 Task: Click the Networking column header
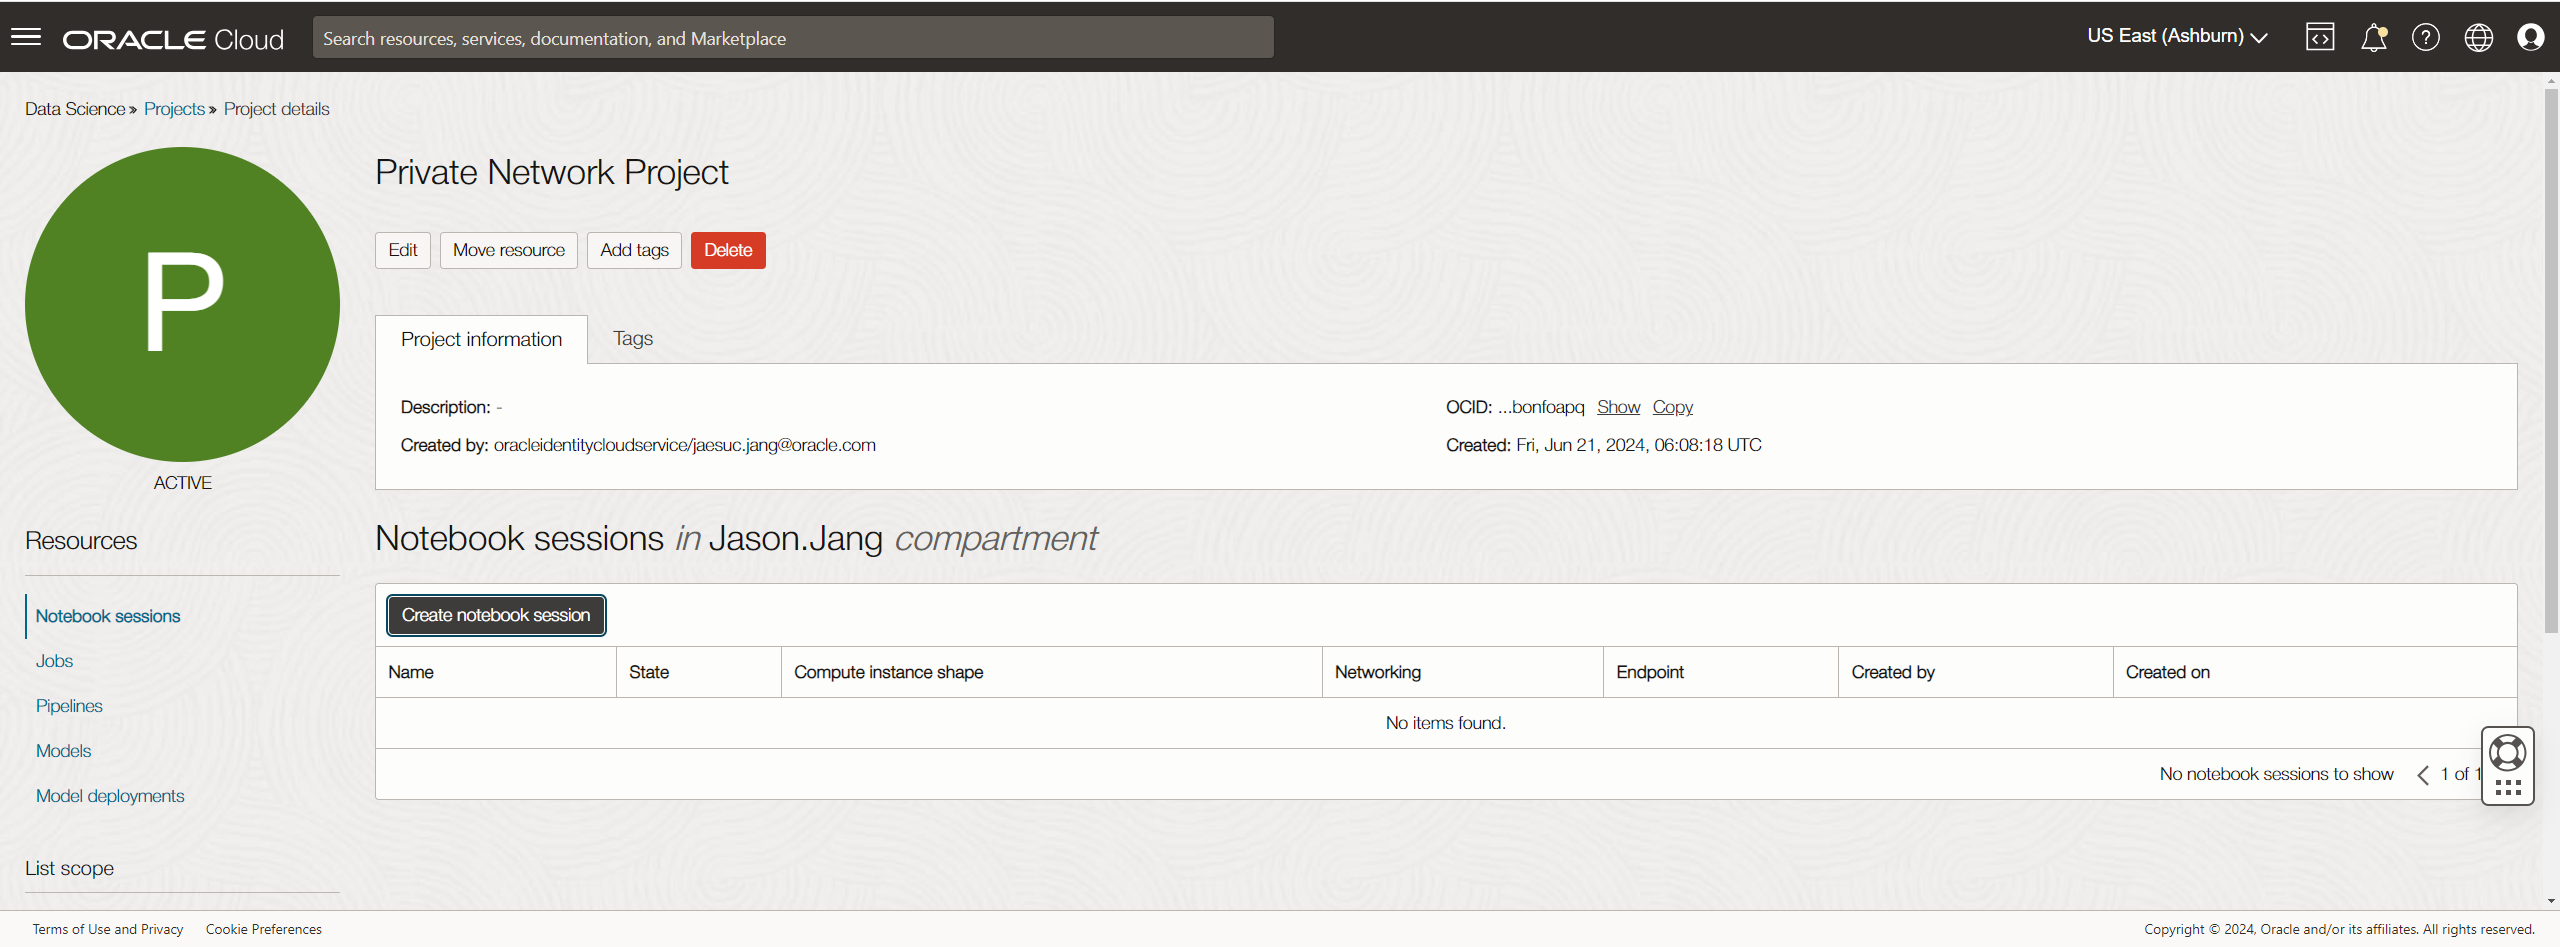pyautogui.click(x=1463, y=672)
